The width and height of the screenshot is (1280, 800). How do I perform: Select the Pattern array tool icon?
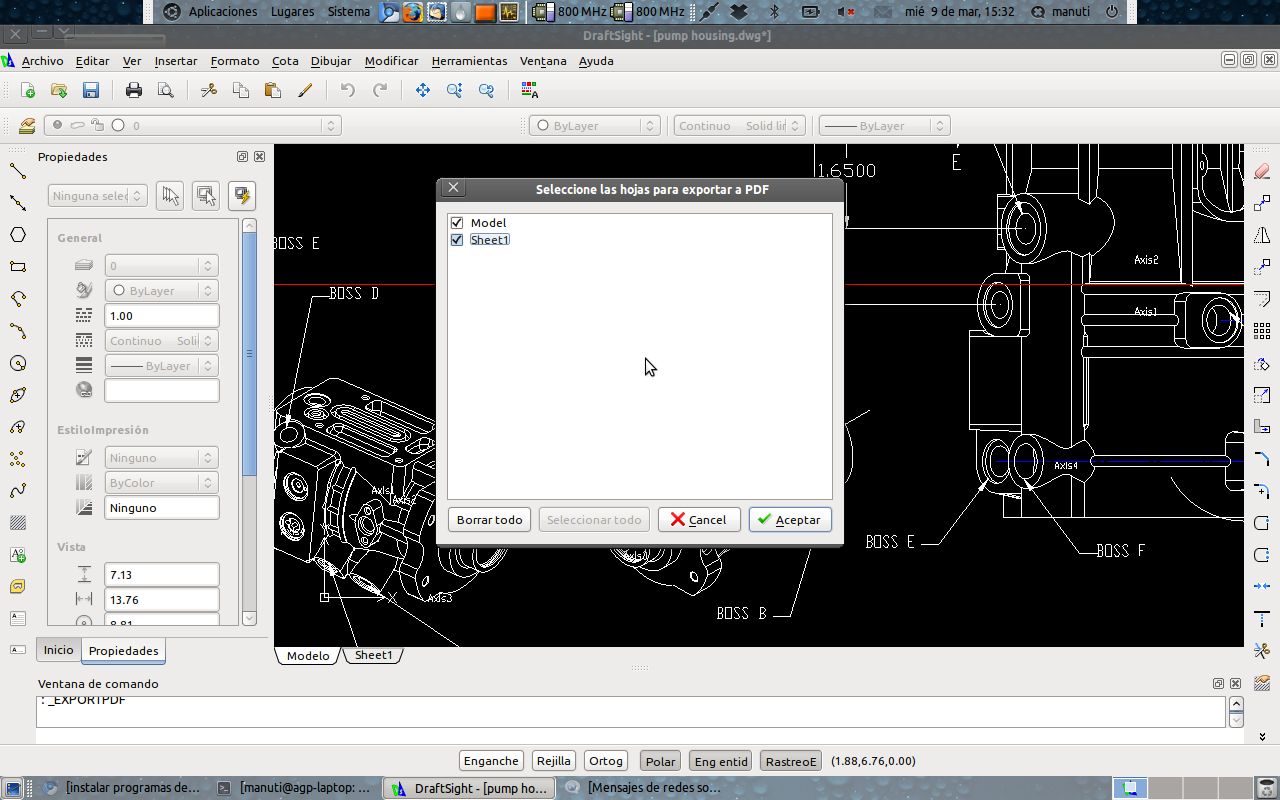tap(1261, 330)
